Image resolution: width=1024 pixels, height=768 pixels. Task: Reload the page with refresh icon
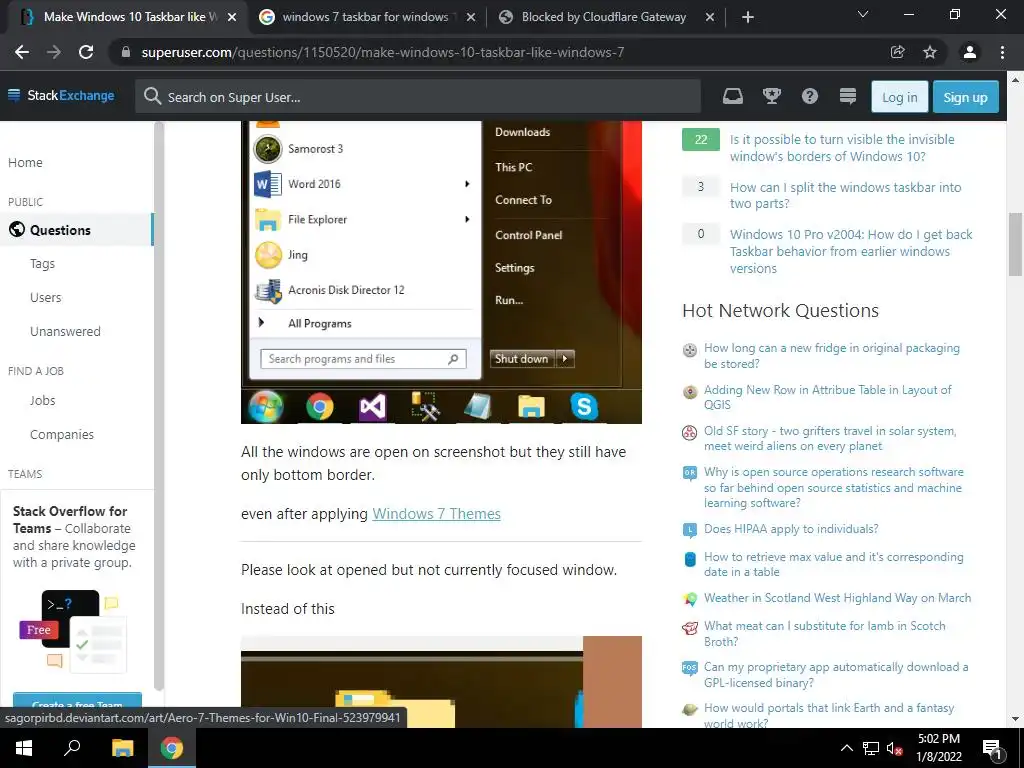86,52
